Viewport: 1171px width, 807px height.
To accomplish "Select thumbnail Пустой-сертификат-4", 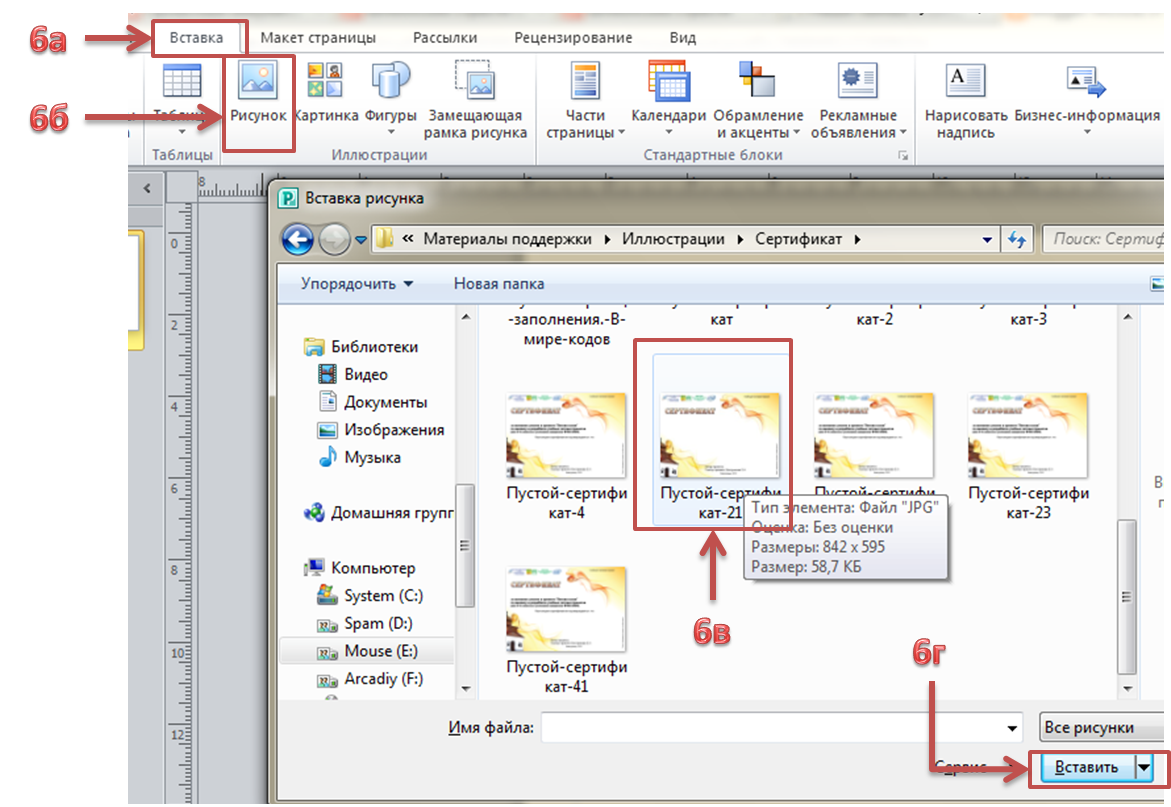I will tap(566, 455).
